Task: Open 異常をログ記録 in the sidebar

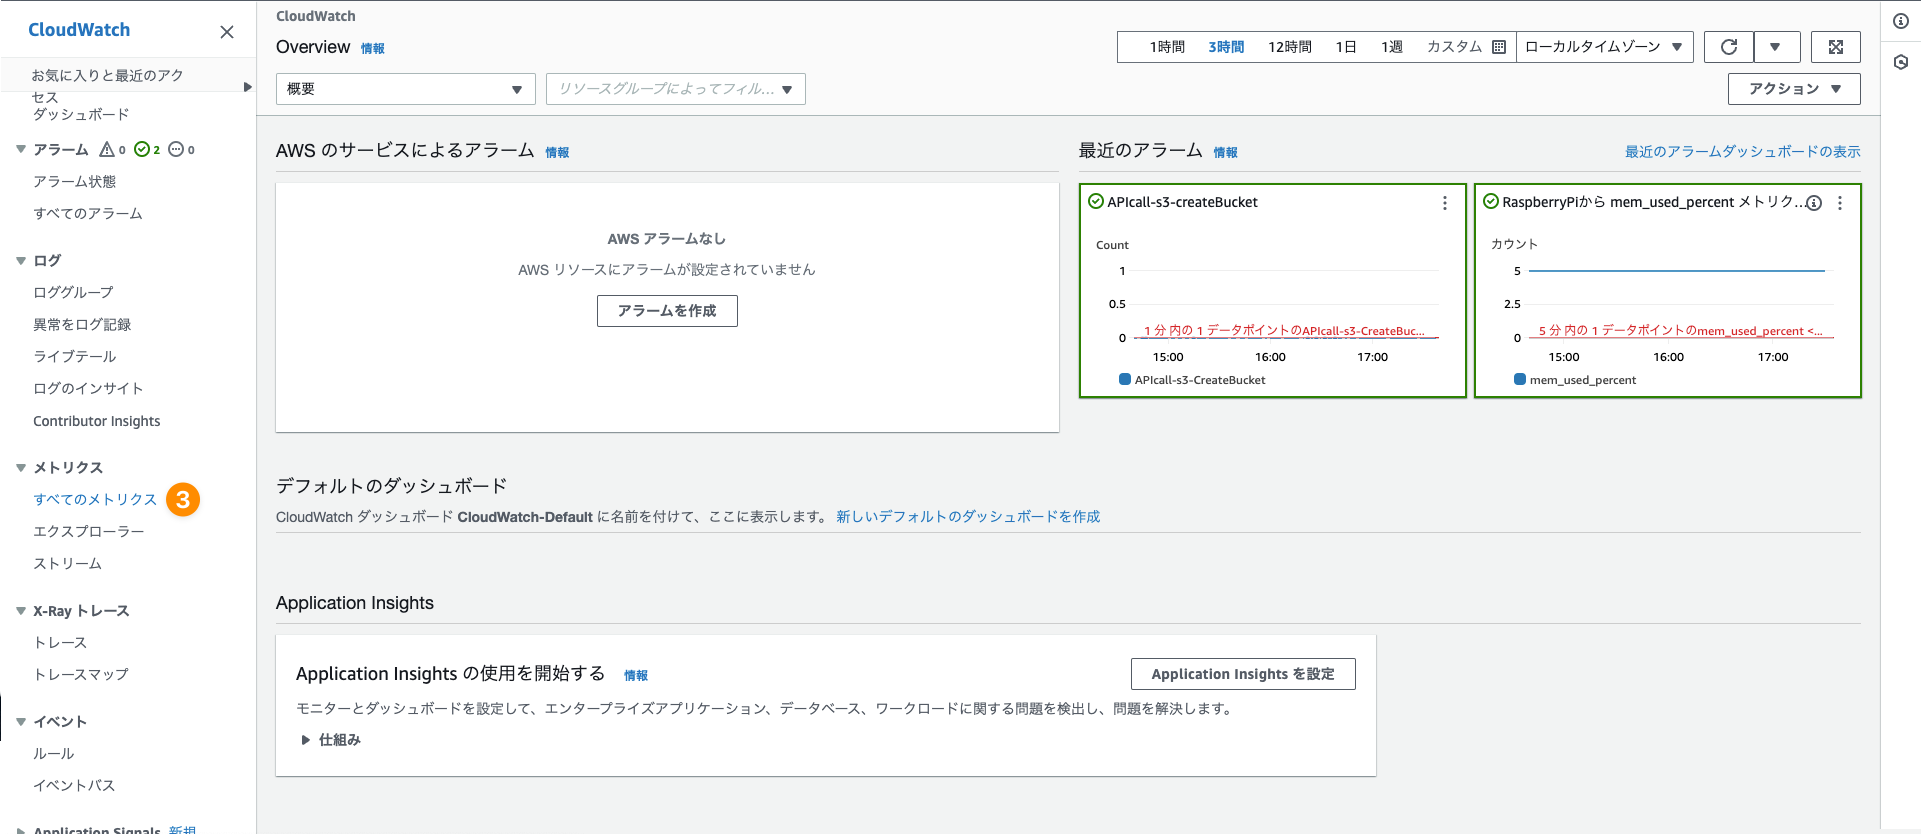Action: coord(82,324)
